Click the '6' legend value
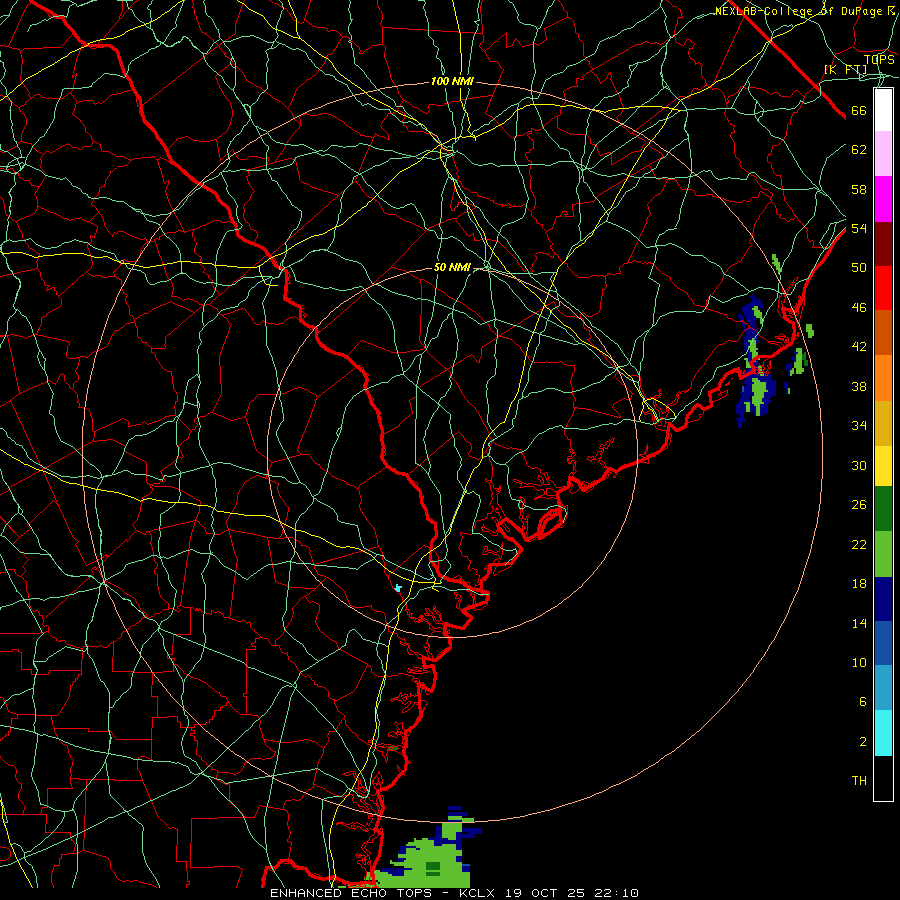 click(x=862, y=701)
